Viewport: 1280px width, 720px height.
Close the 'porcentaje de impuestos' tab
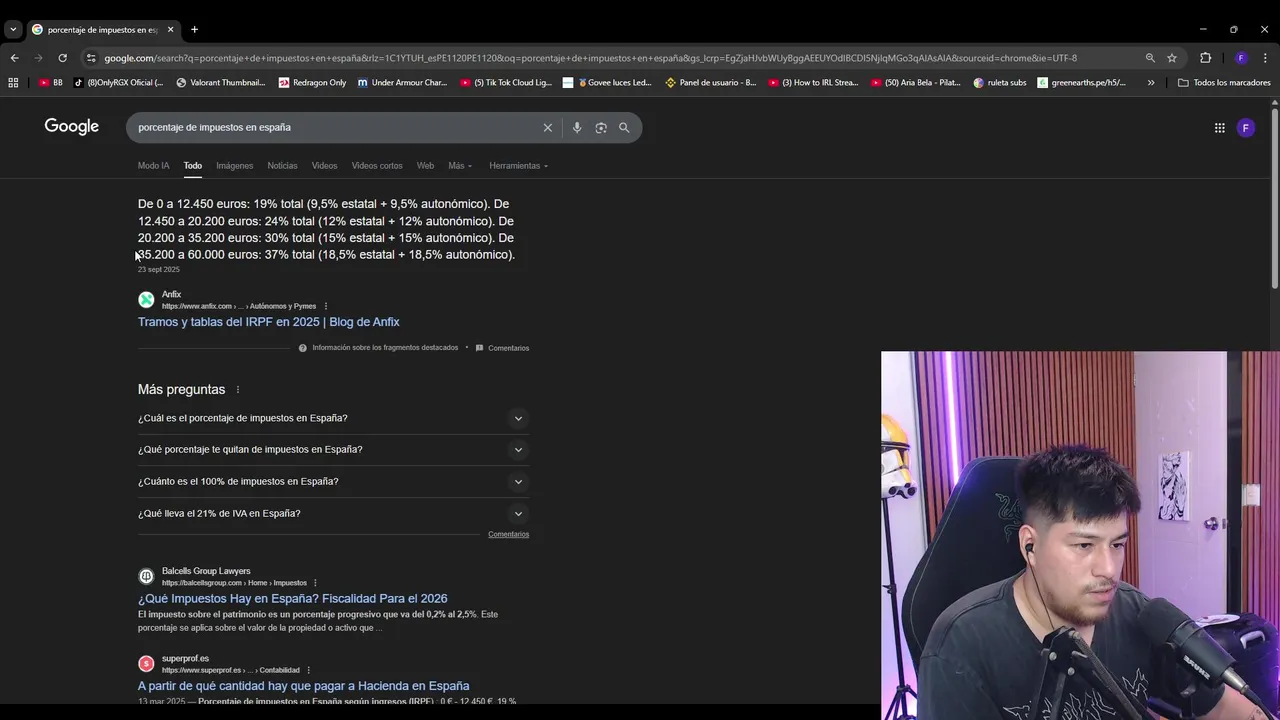coord(170,29)
